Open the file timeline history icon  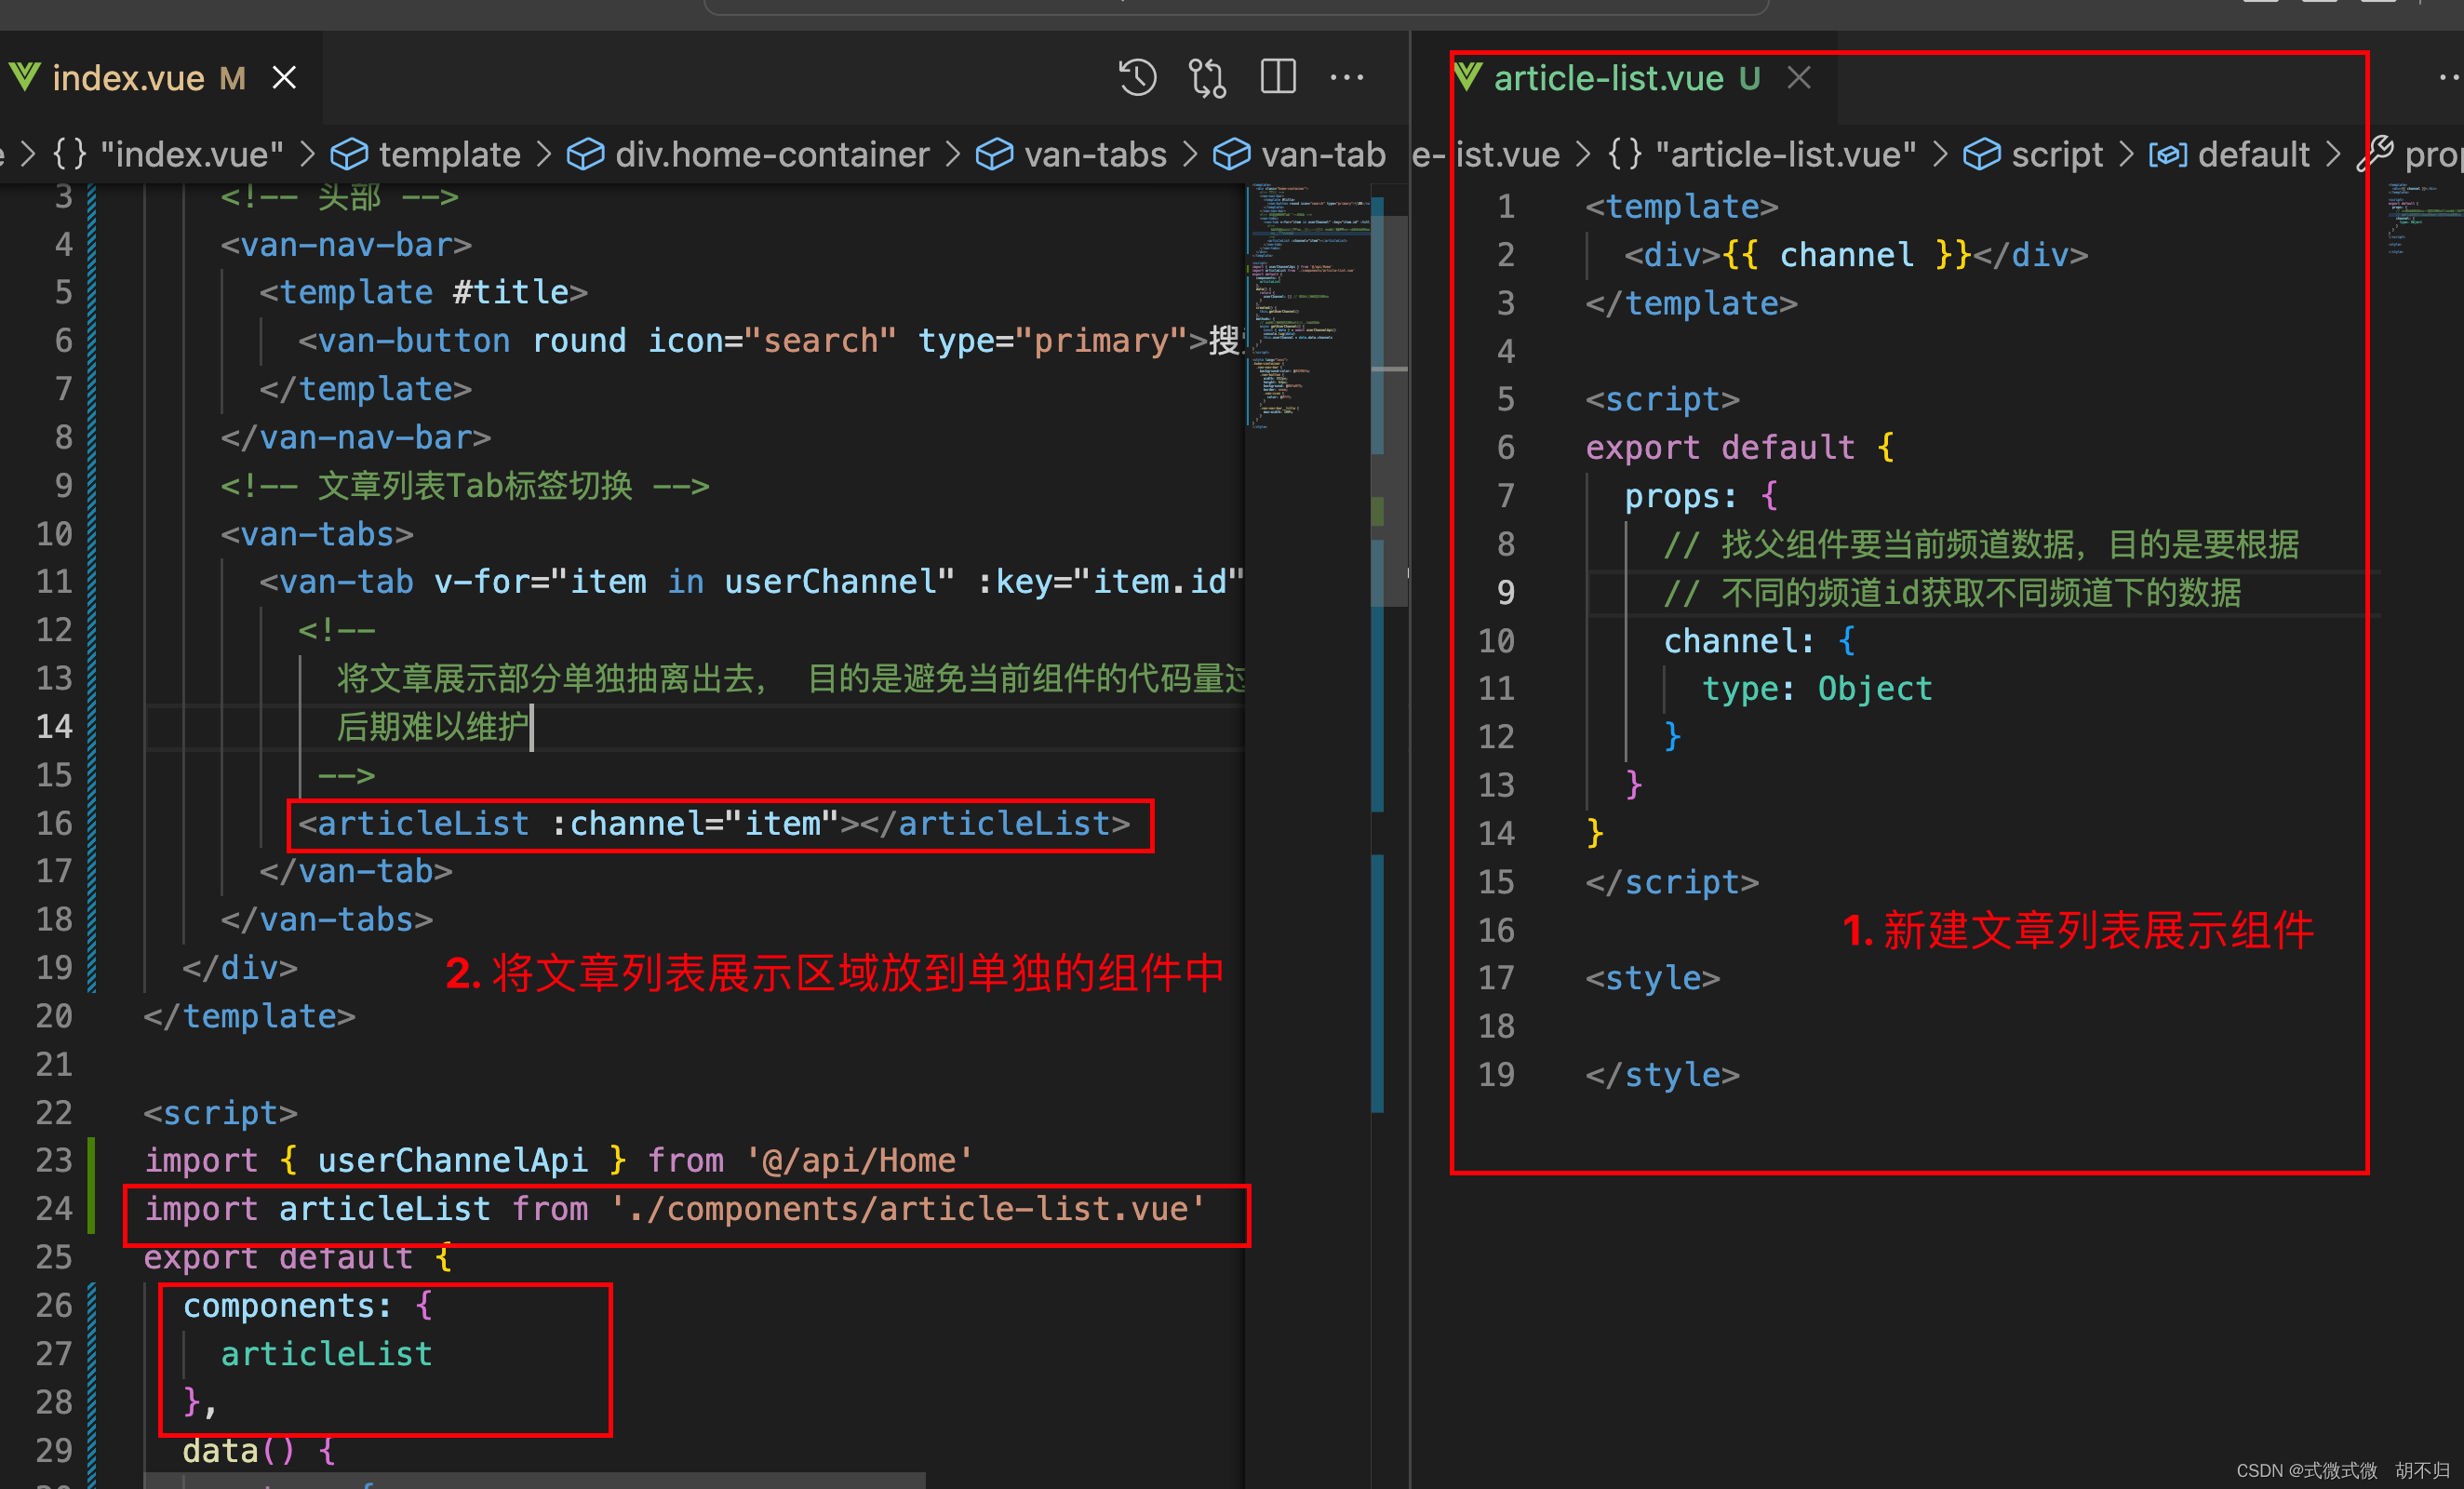pos(1137,78)
